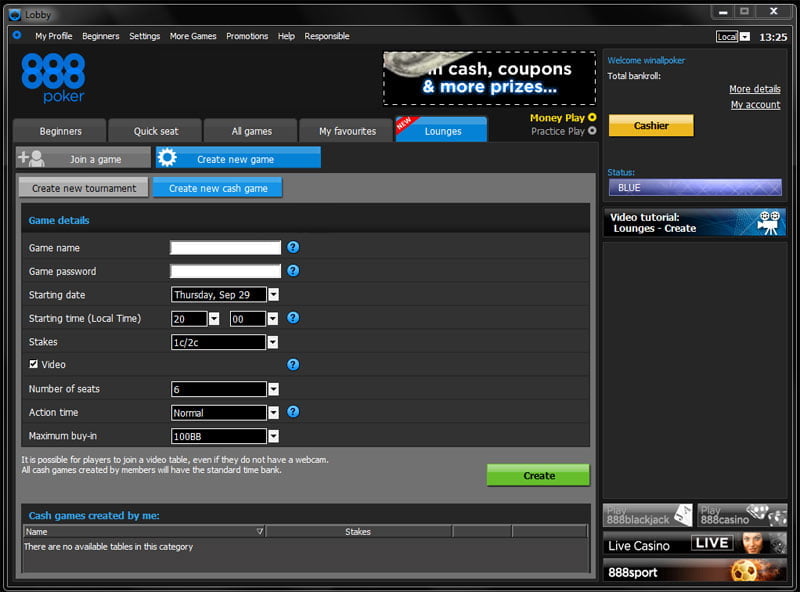This screenshot has width=800, height=592.
Task: Open the Cashier
Action: tap(651, 126)
